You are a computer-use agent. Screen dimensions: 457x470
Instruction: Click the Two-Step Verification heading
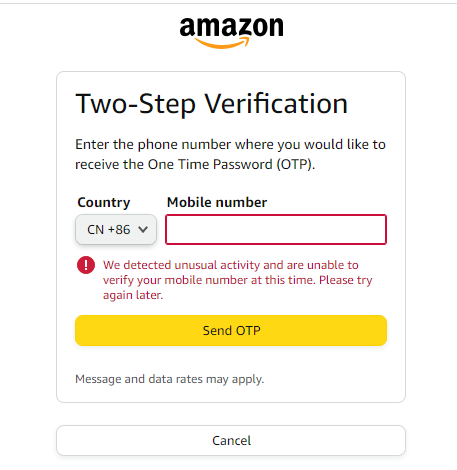click(x=212, y=104)
